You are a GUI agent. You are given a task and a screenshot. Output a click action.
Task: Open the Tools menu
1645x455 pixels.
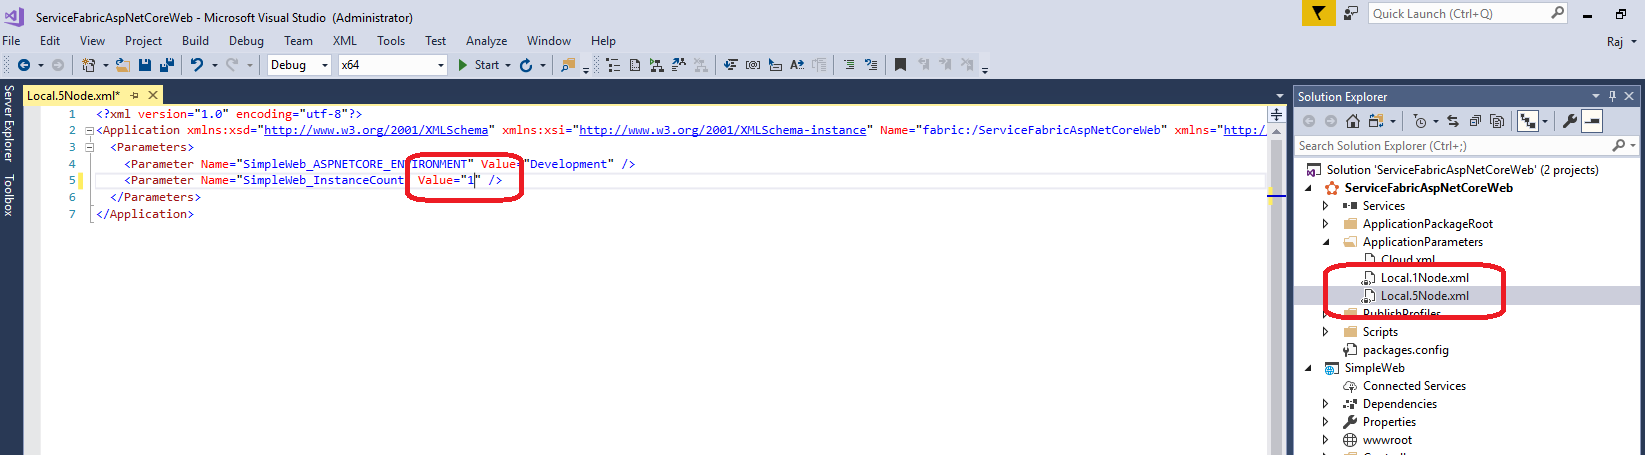pyautogui.click(x=391, y=41)
